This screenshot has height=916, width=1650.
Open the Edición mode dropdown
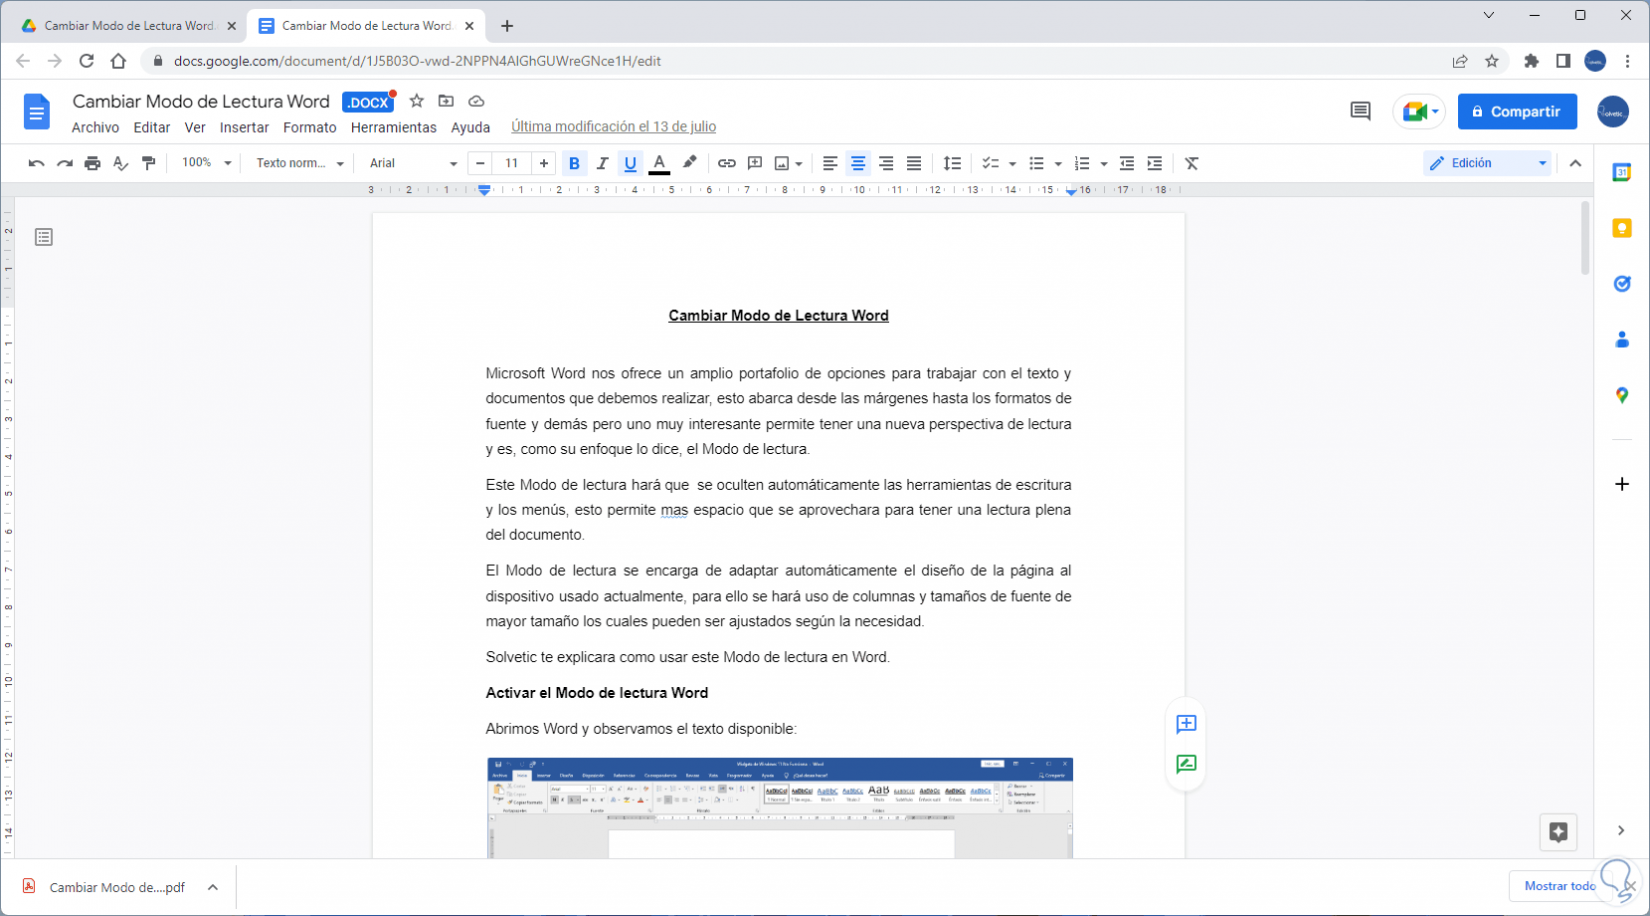coord(1487,163)
